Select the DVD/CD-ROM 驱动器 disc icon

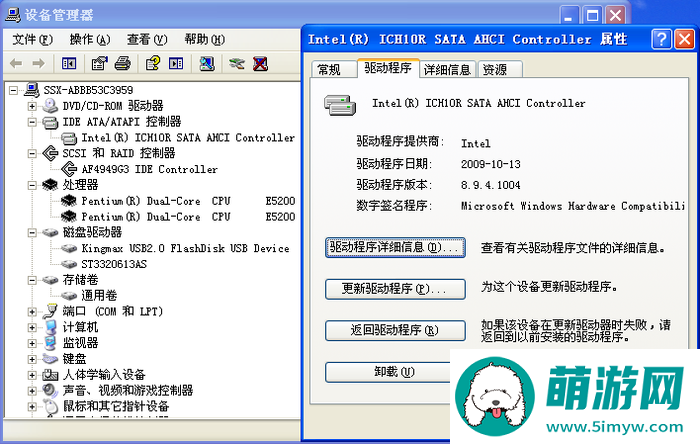click(x=50, y=106)
